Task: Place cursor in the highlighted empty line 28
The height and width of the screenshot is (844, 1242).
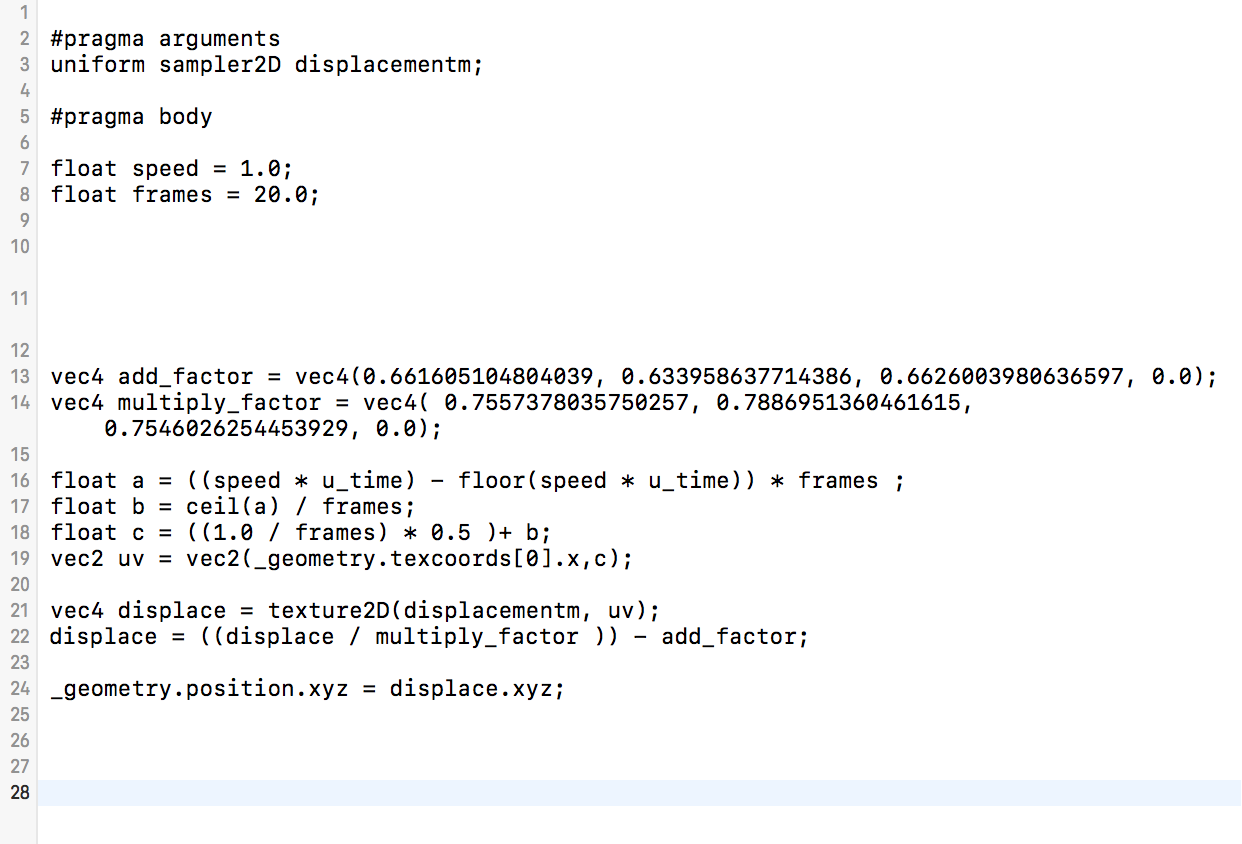Action: tap(600, 793)
